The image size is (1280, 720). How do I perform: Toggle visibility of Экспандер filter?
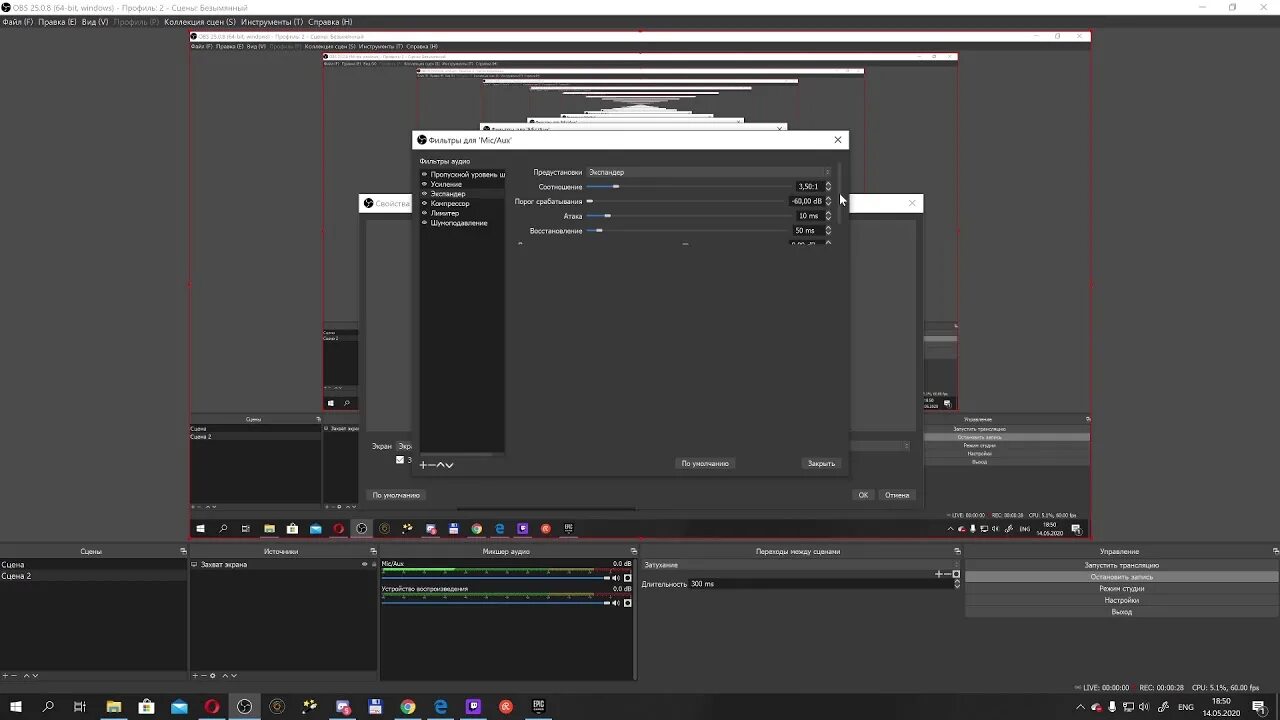[x=424, y=193]
